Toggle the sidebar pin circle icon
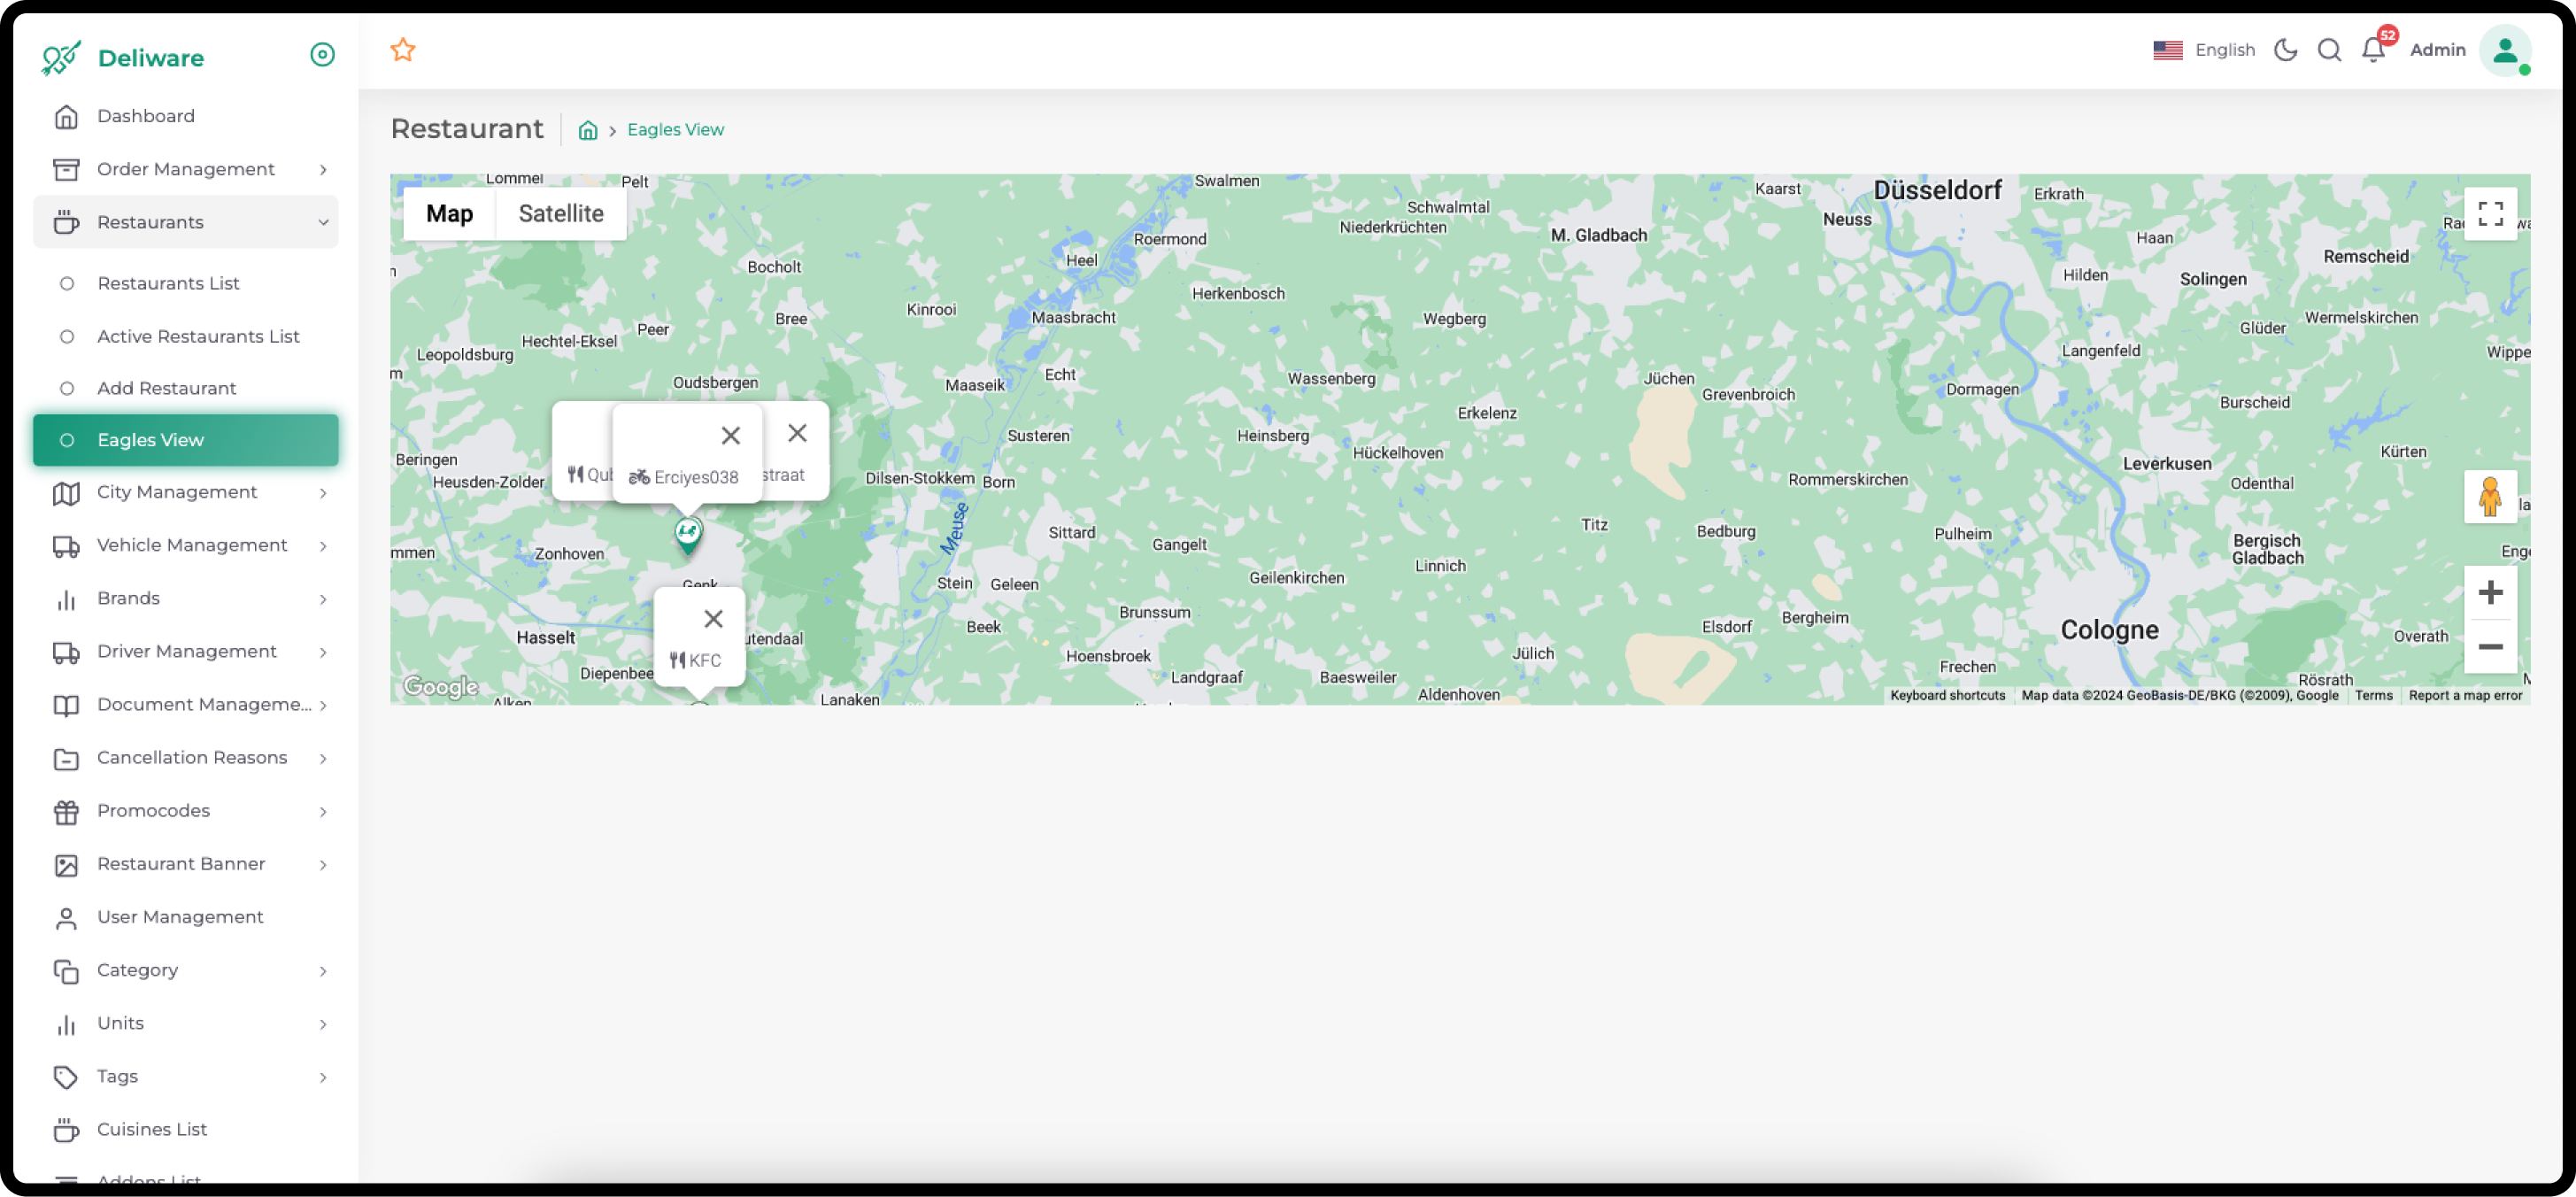 (322, 54)
